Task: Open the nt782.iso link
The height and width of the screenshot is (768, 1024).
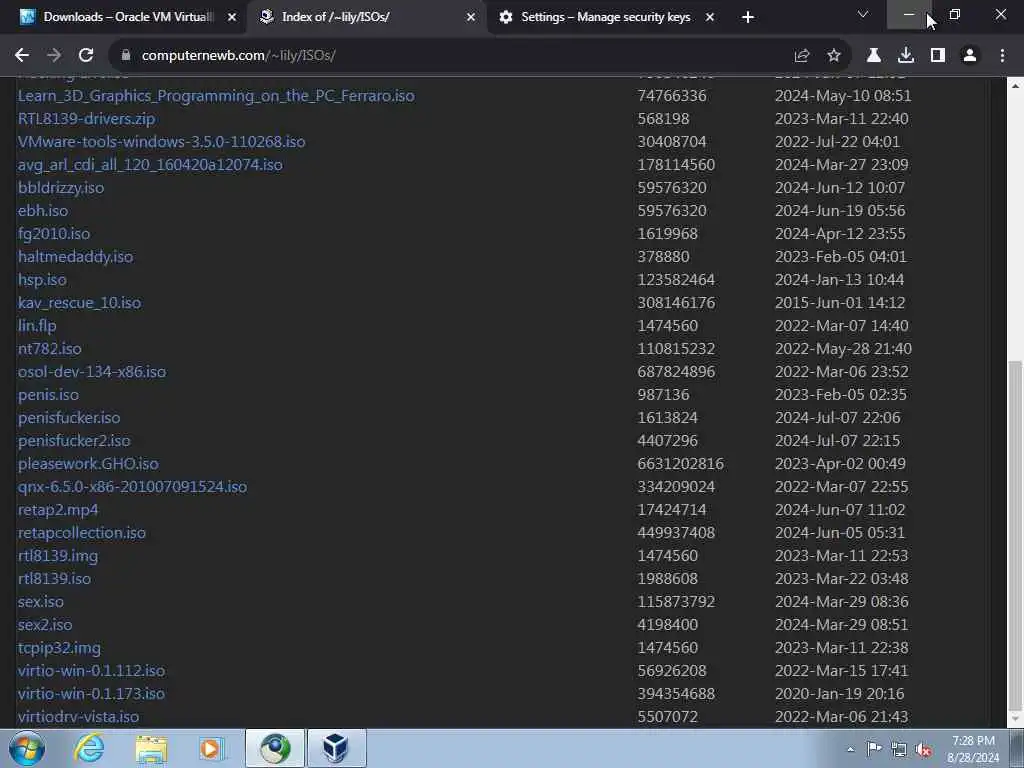Action: click(50, 349)
